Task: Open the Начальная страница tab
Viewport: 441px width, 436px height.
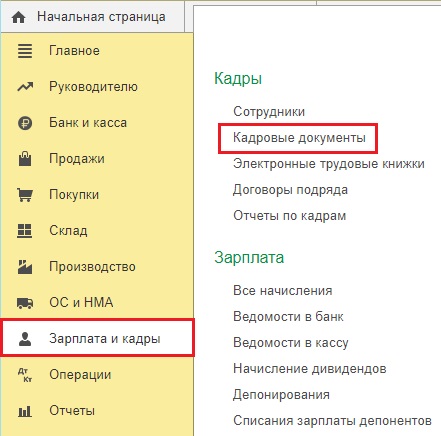Action: click(92, 17)
